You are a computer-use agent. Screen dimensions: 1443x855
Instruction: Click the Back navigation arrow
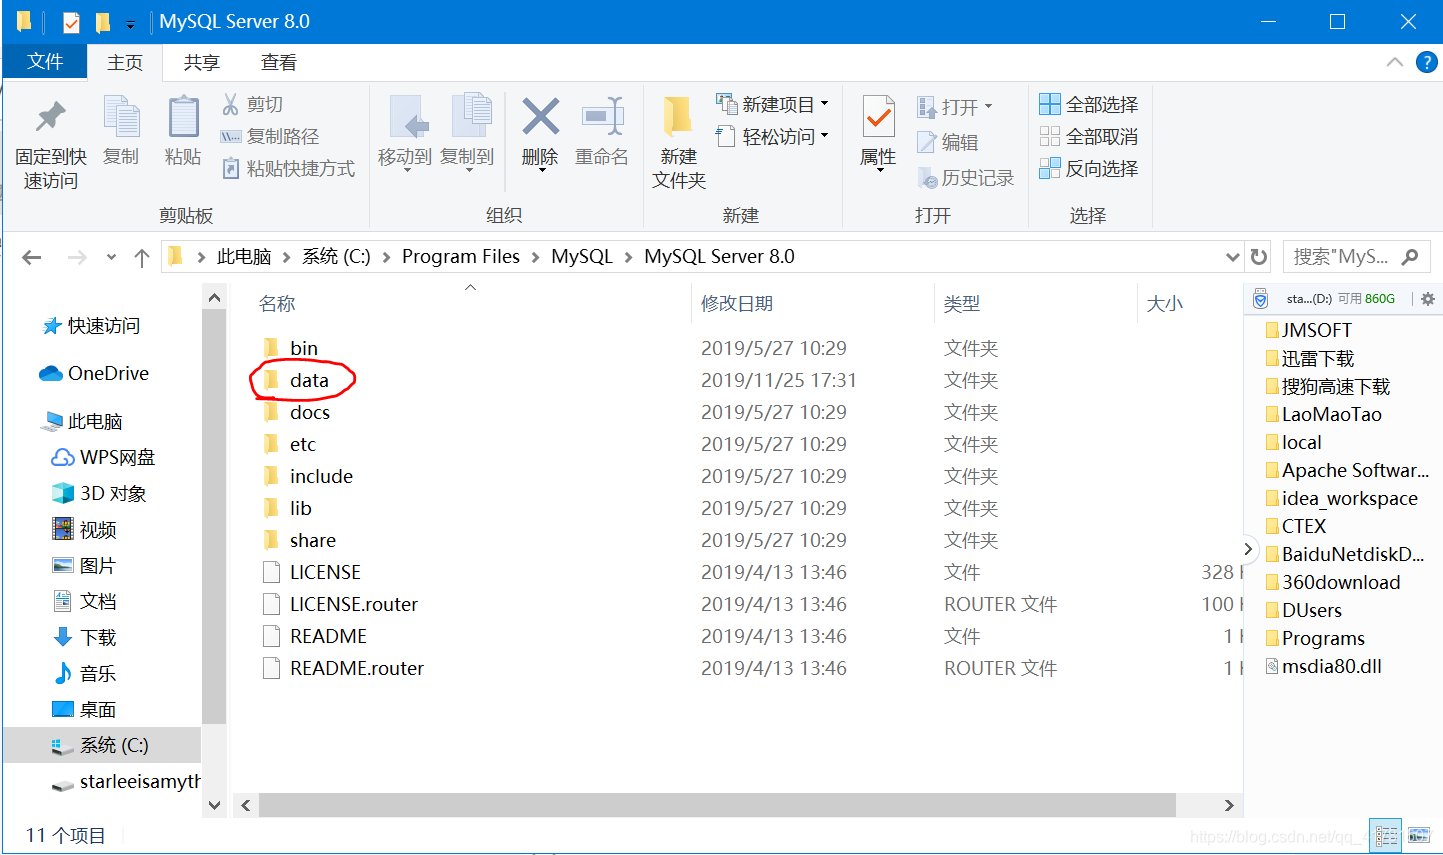(32, 257)
